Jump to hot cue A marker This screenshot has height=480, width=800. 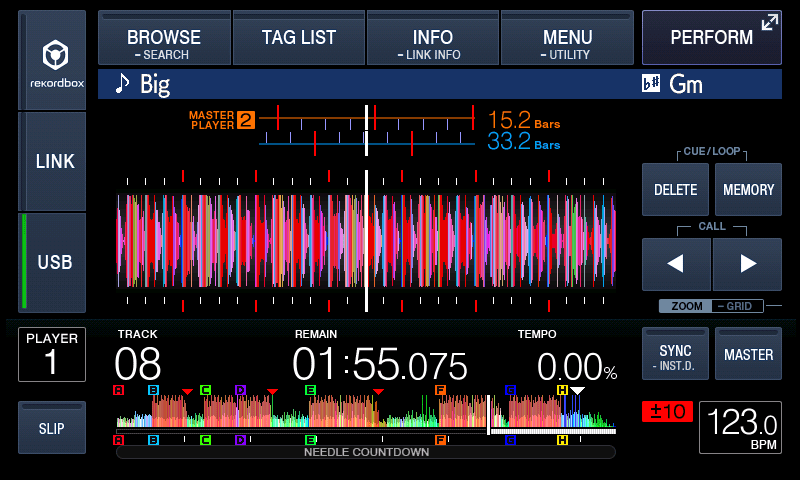[118, 390]
